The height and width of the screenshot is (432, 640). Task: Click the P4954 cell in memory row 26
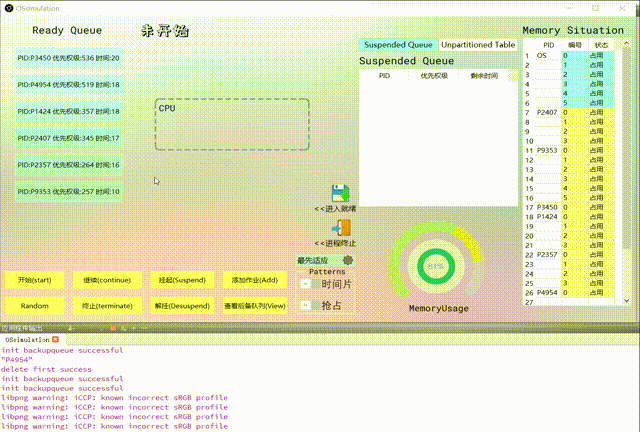point(548,292)
